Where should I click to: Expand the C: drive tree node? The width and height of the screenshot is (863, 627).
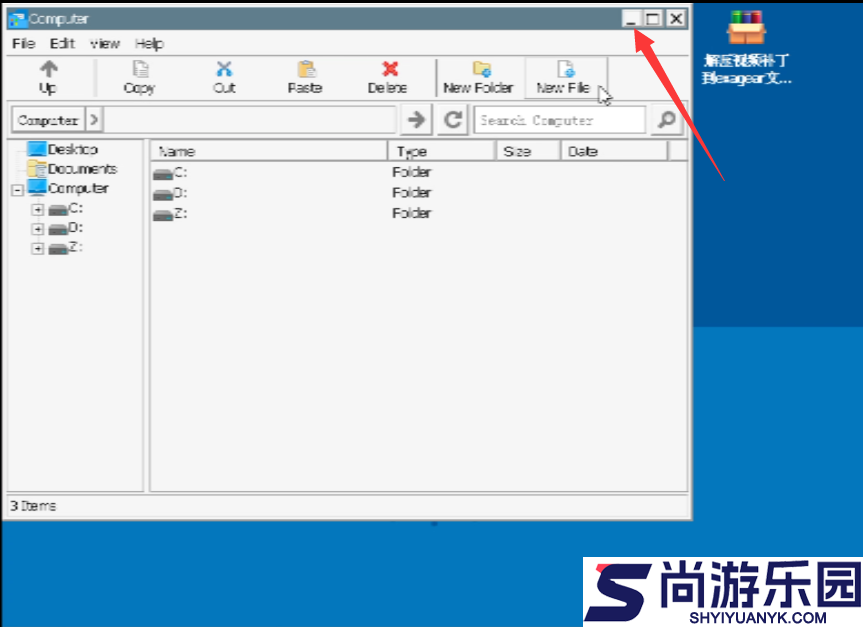click(38, 209)
